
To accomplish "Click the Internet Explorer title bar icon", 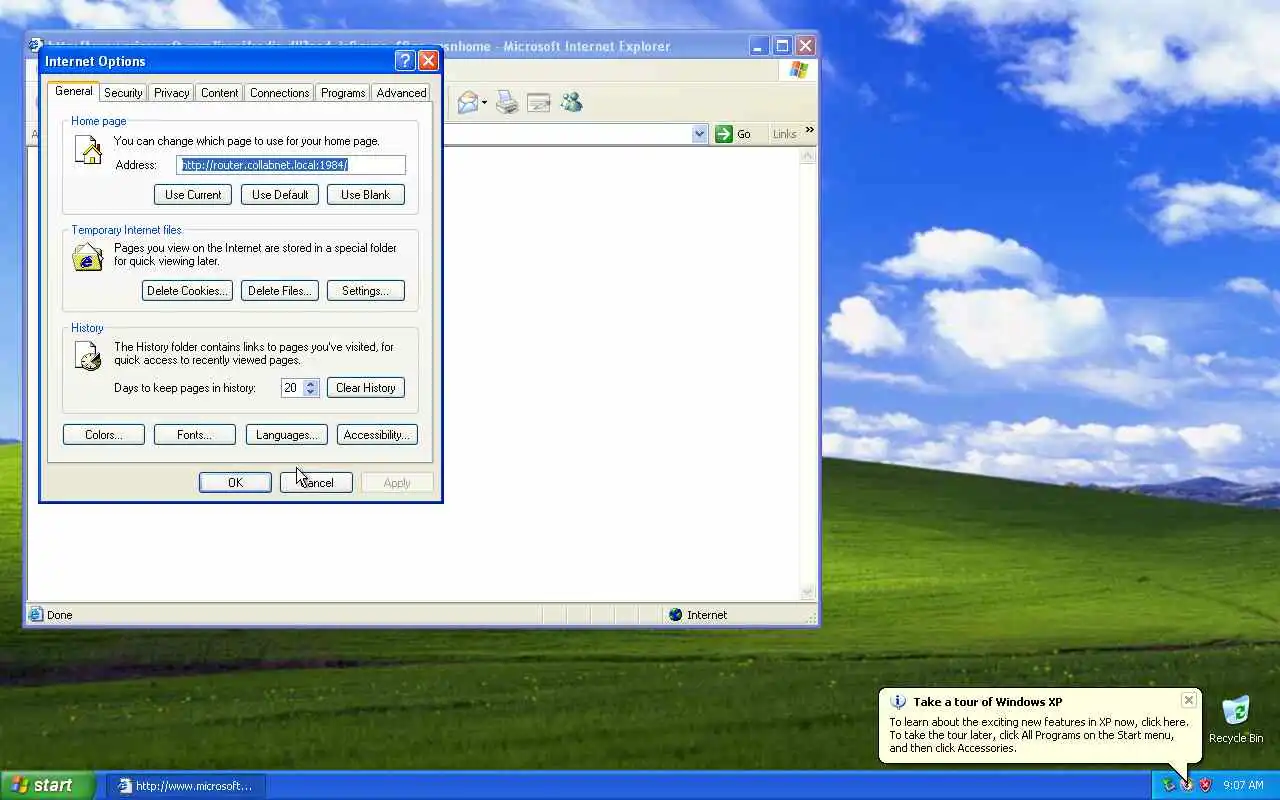I will 35,45.
